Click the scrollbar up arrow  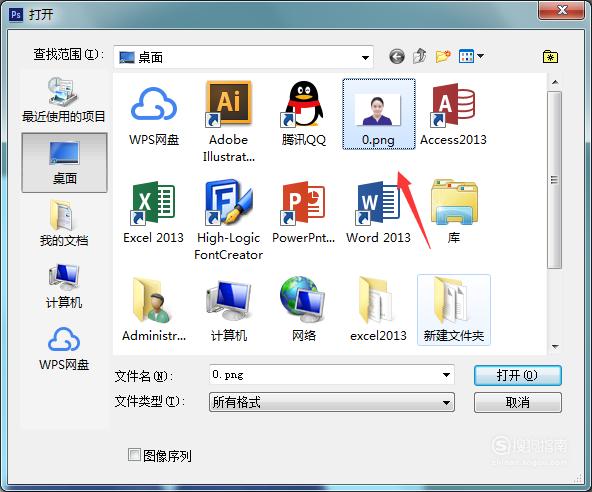click(x=555, y=82)
